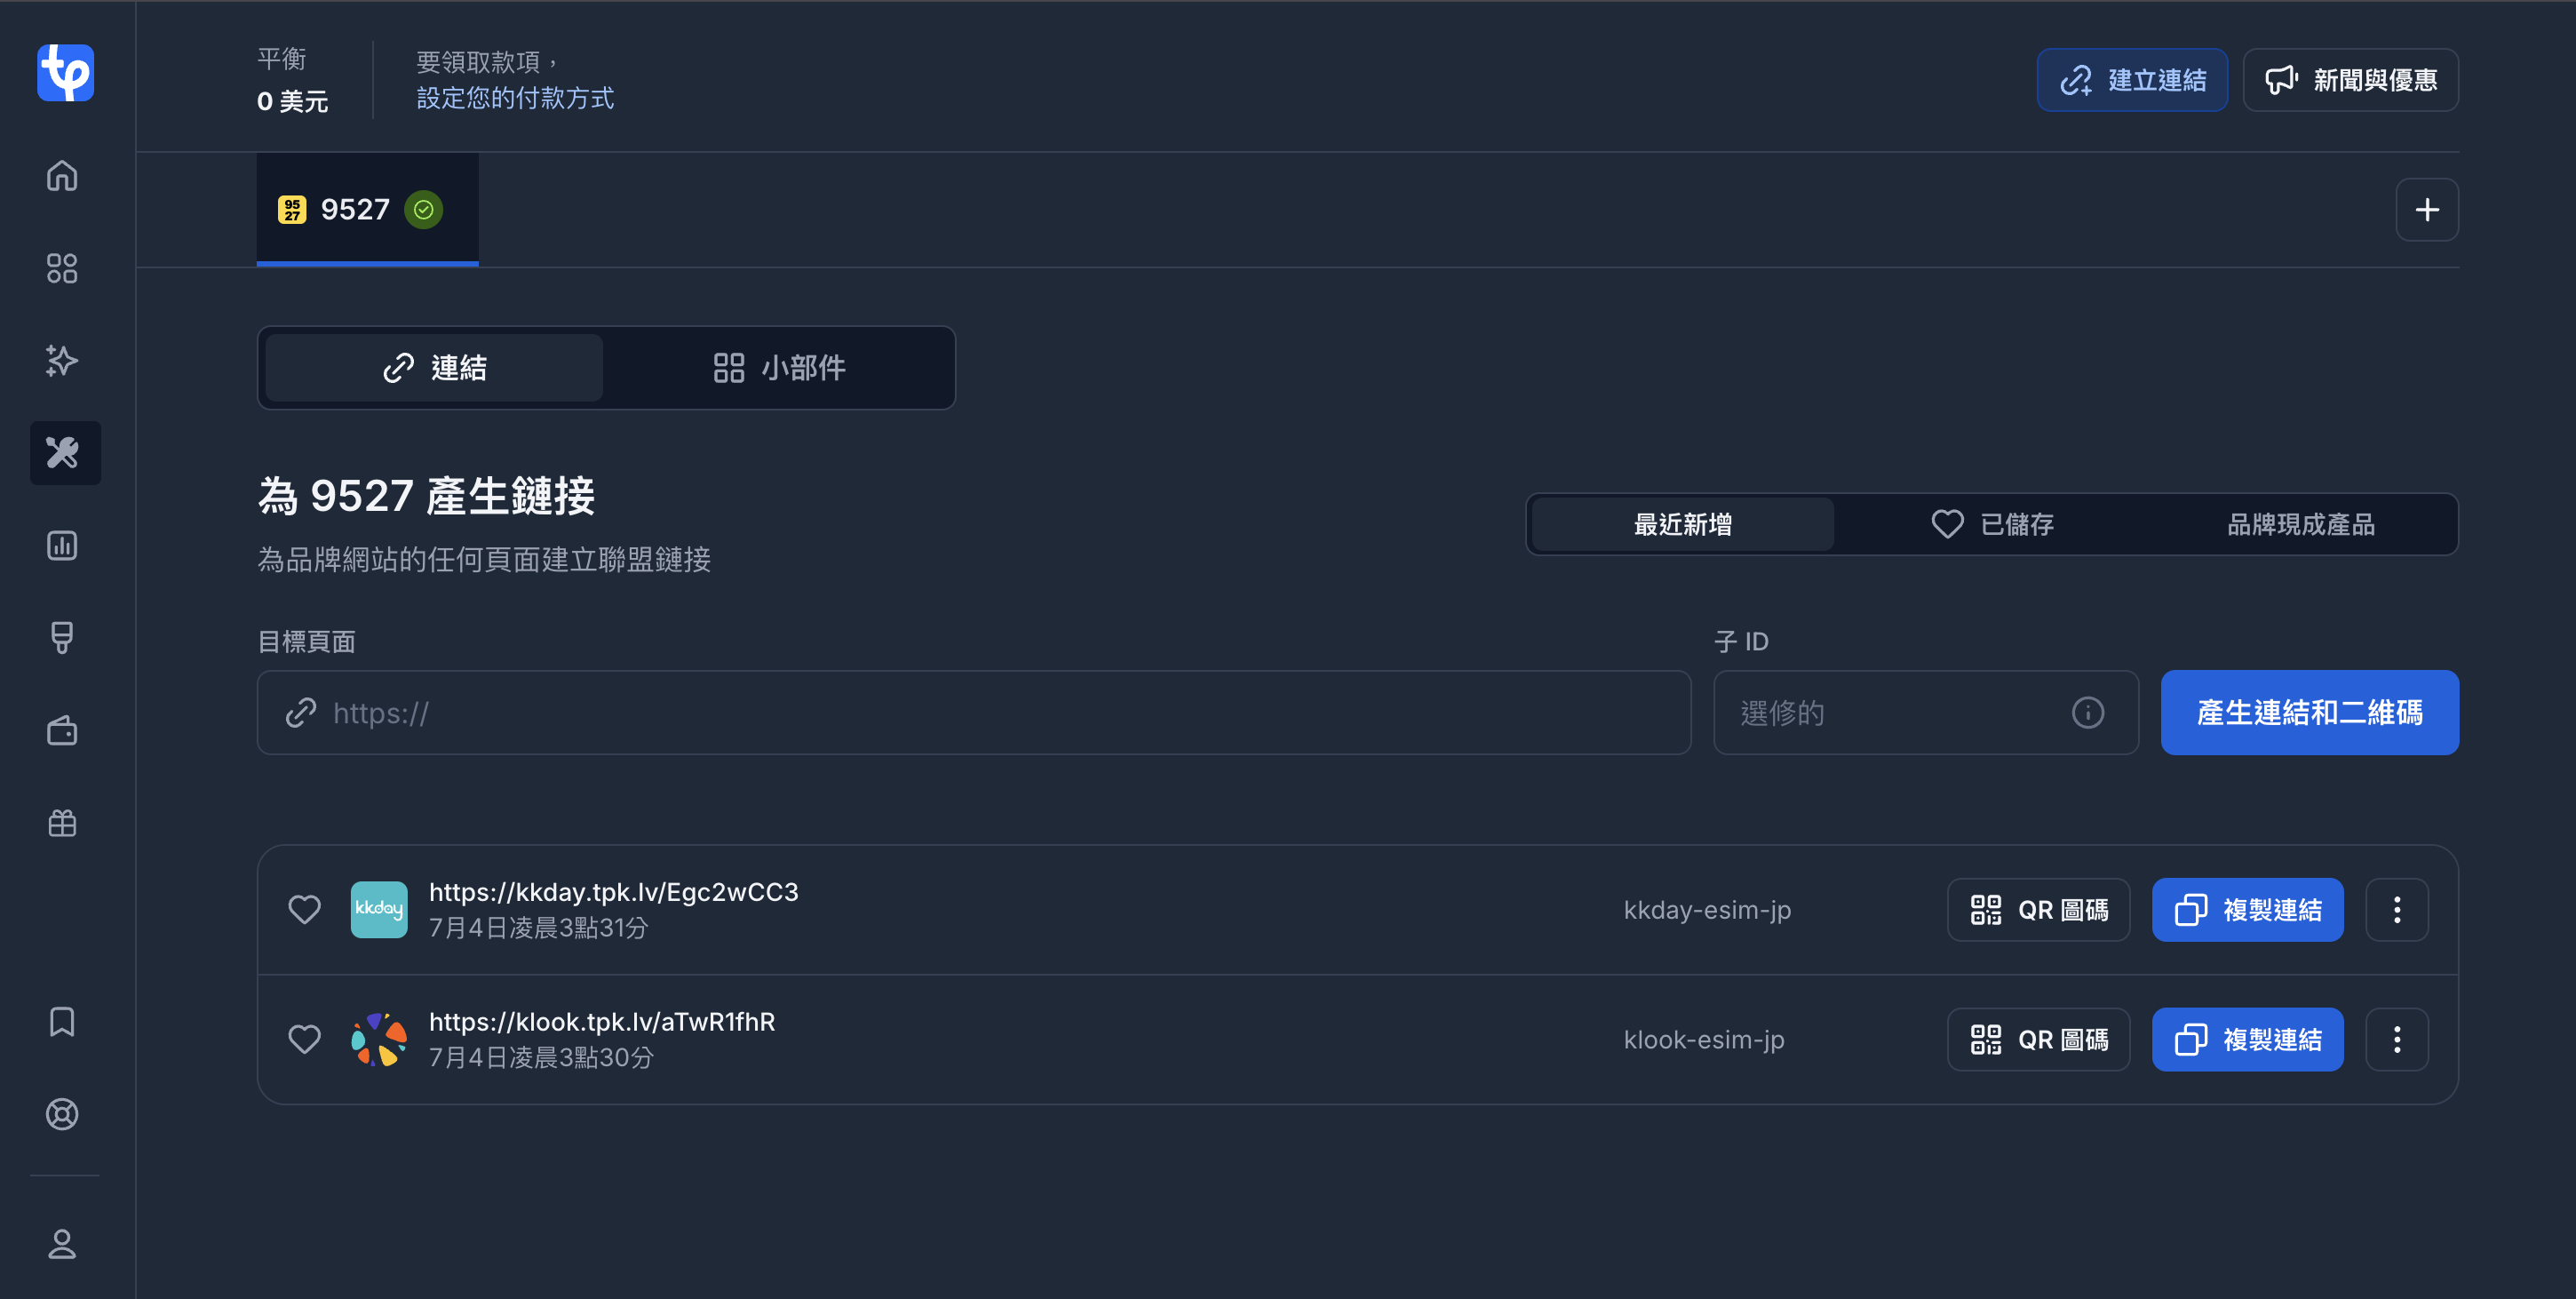Click the https://klook.tpk.lv/aTwR1fhR link text
Image resolution: width=2576 pixels, height=1299 pixels.
point(602,1022)
